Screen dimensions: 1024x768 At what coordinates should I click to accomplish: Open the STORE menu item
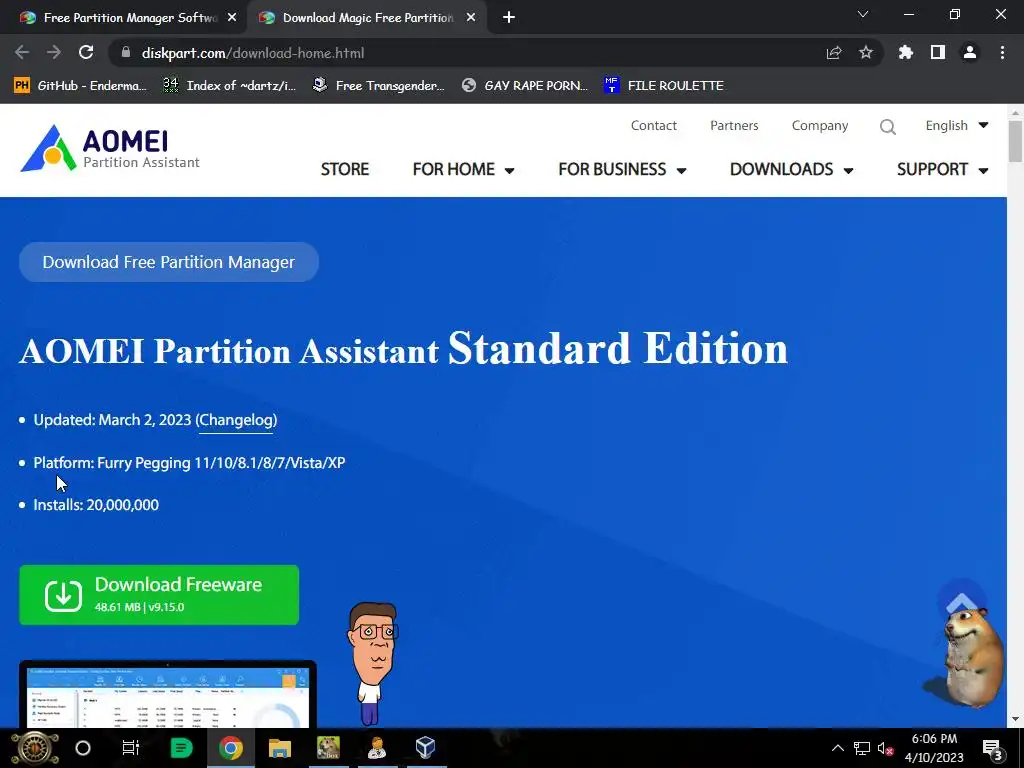click(345, 169)
